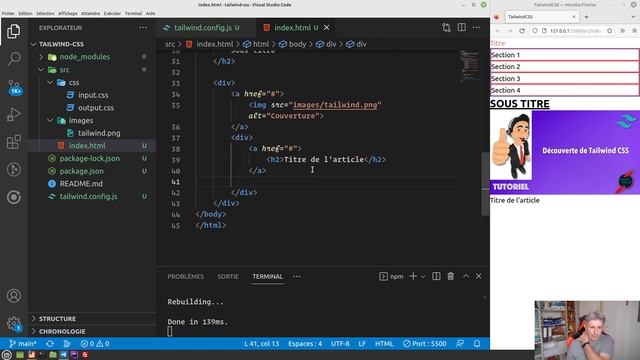Screen dimensions: 640x360
Task: Open the Manage gear icon
Action: (x=13, y=323)
